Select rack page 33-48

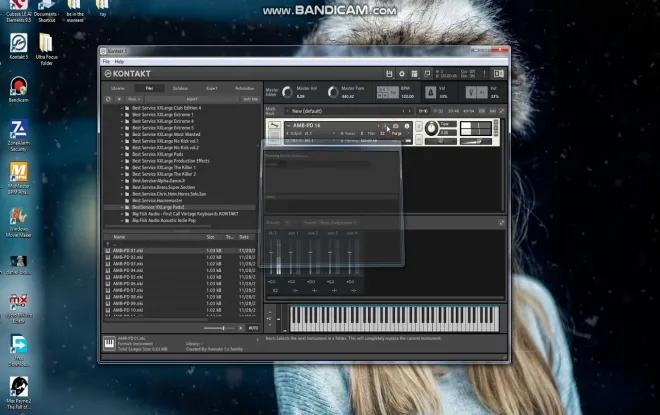pos(453,111)
